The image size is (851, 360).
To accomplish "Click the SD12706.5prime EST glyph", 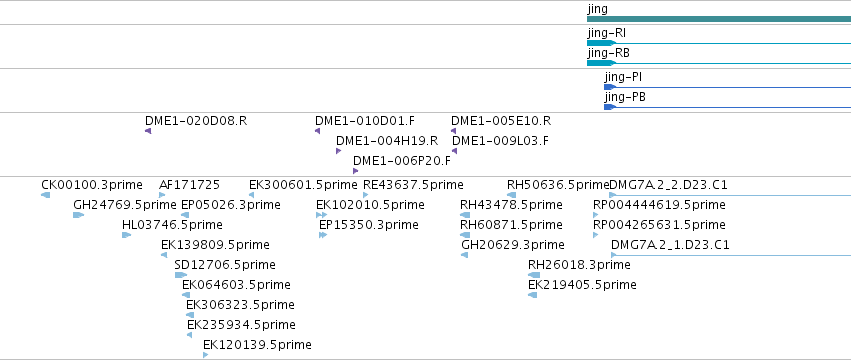I will tap(181, 275).
